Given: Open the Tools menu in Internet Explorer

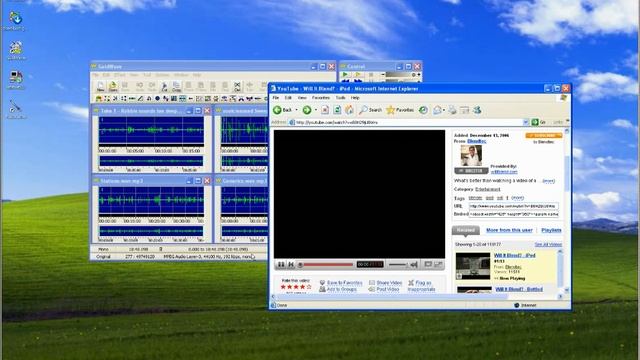Looking at the screenshot, I should click(340, 98).
